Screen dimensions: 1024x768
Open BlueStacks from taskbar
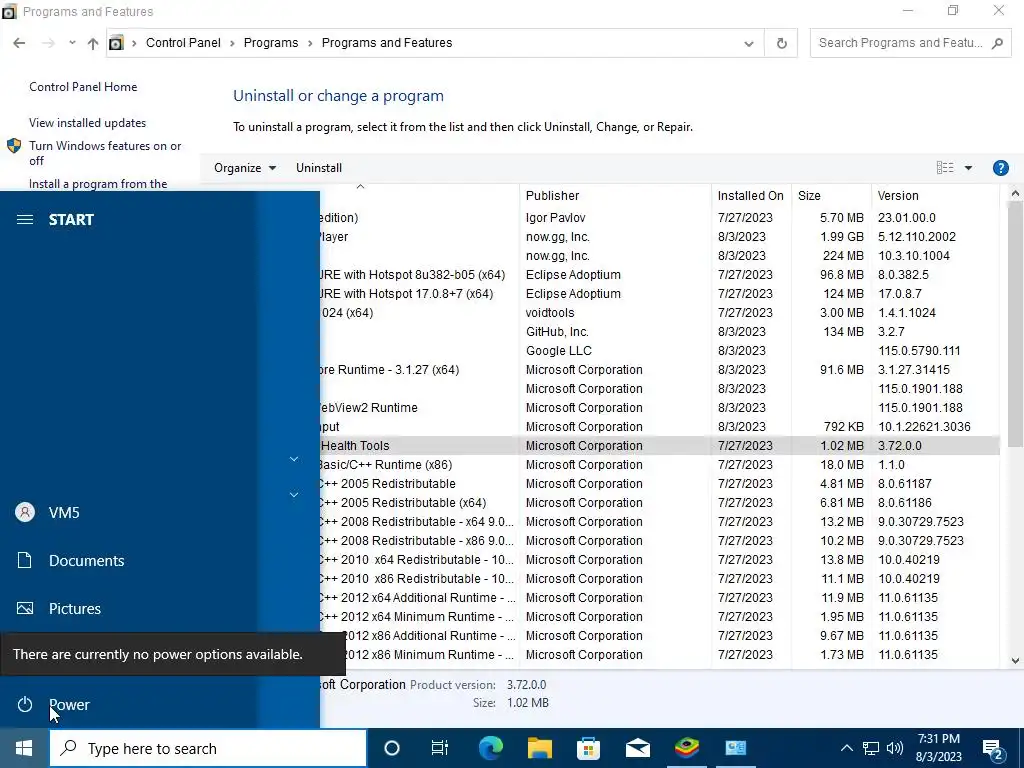point(686,746)
